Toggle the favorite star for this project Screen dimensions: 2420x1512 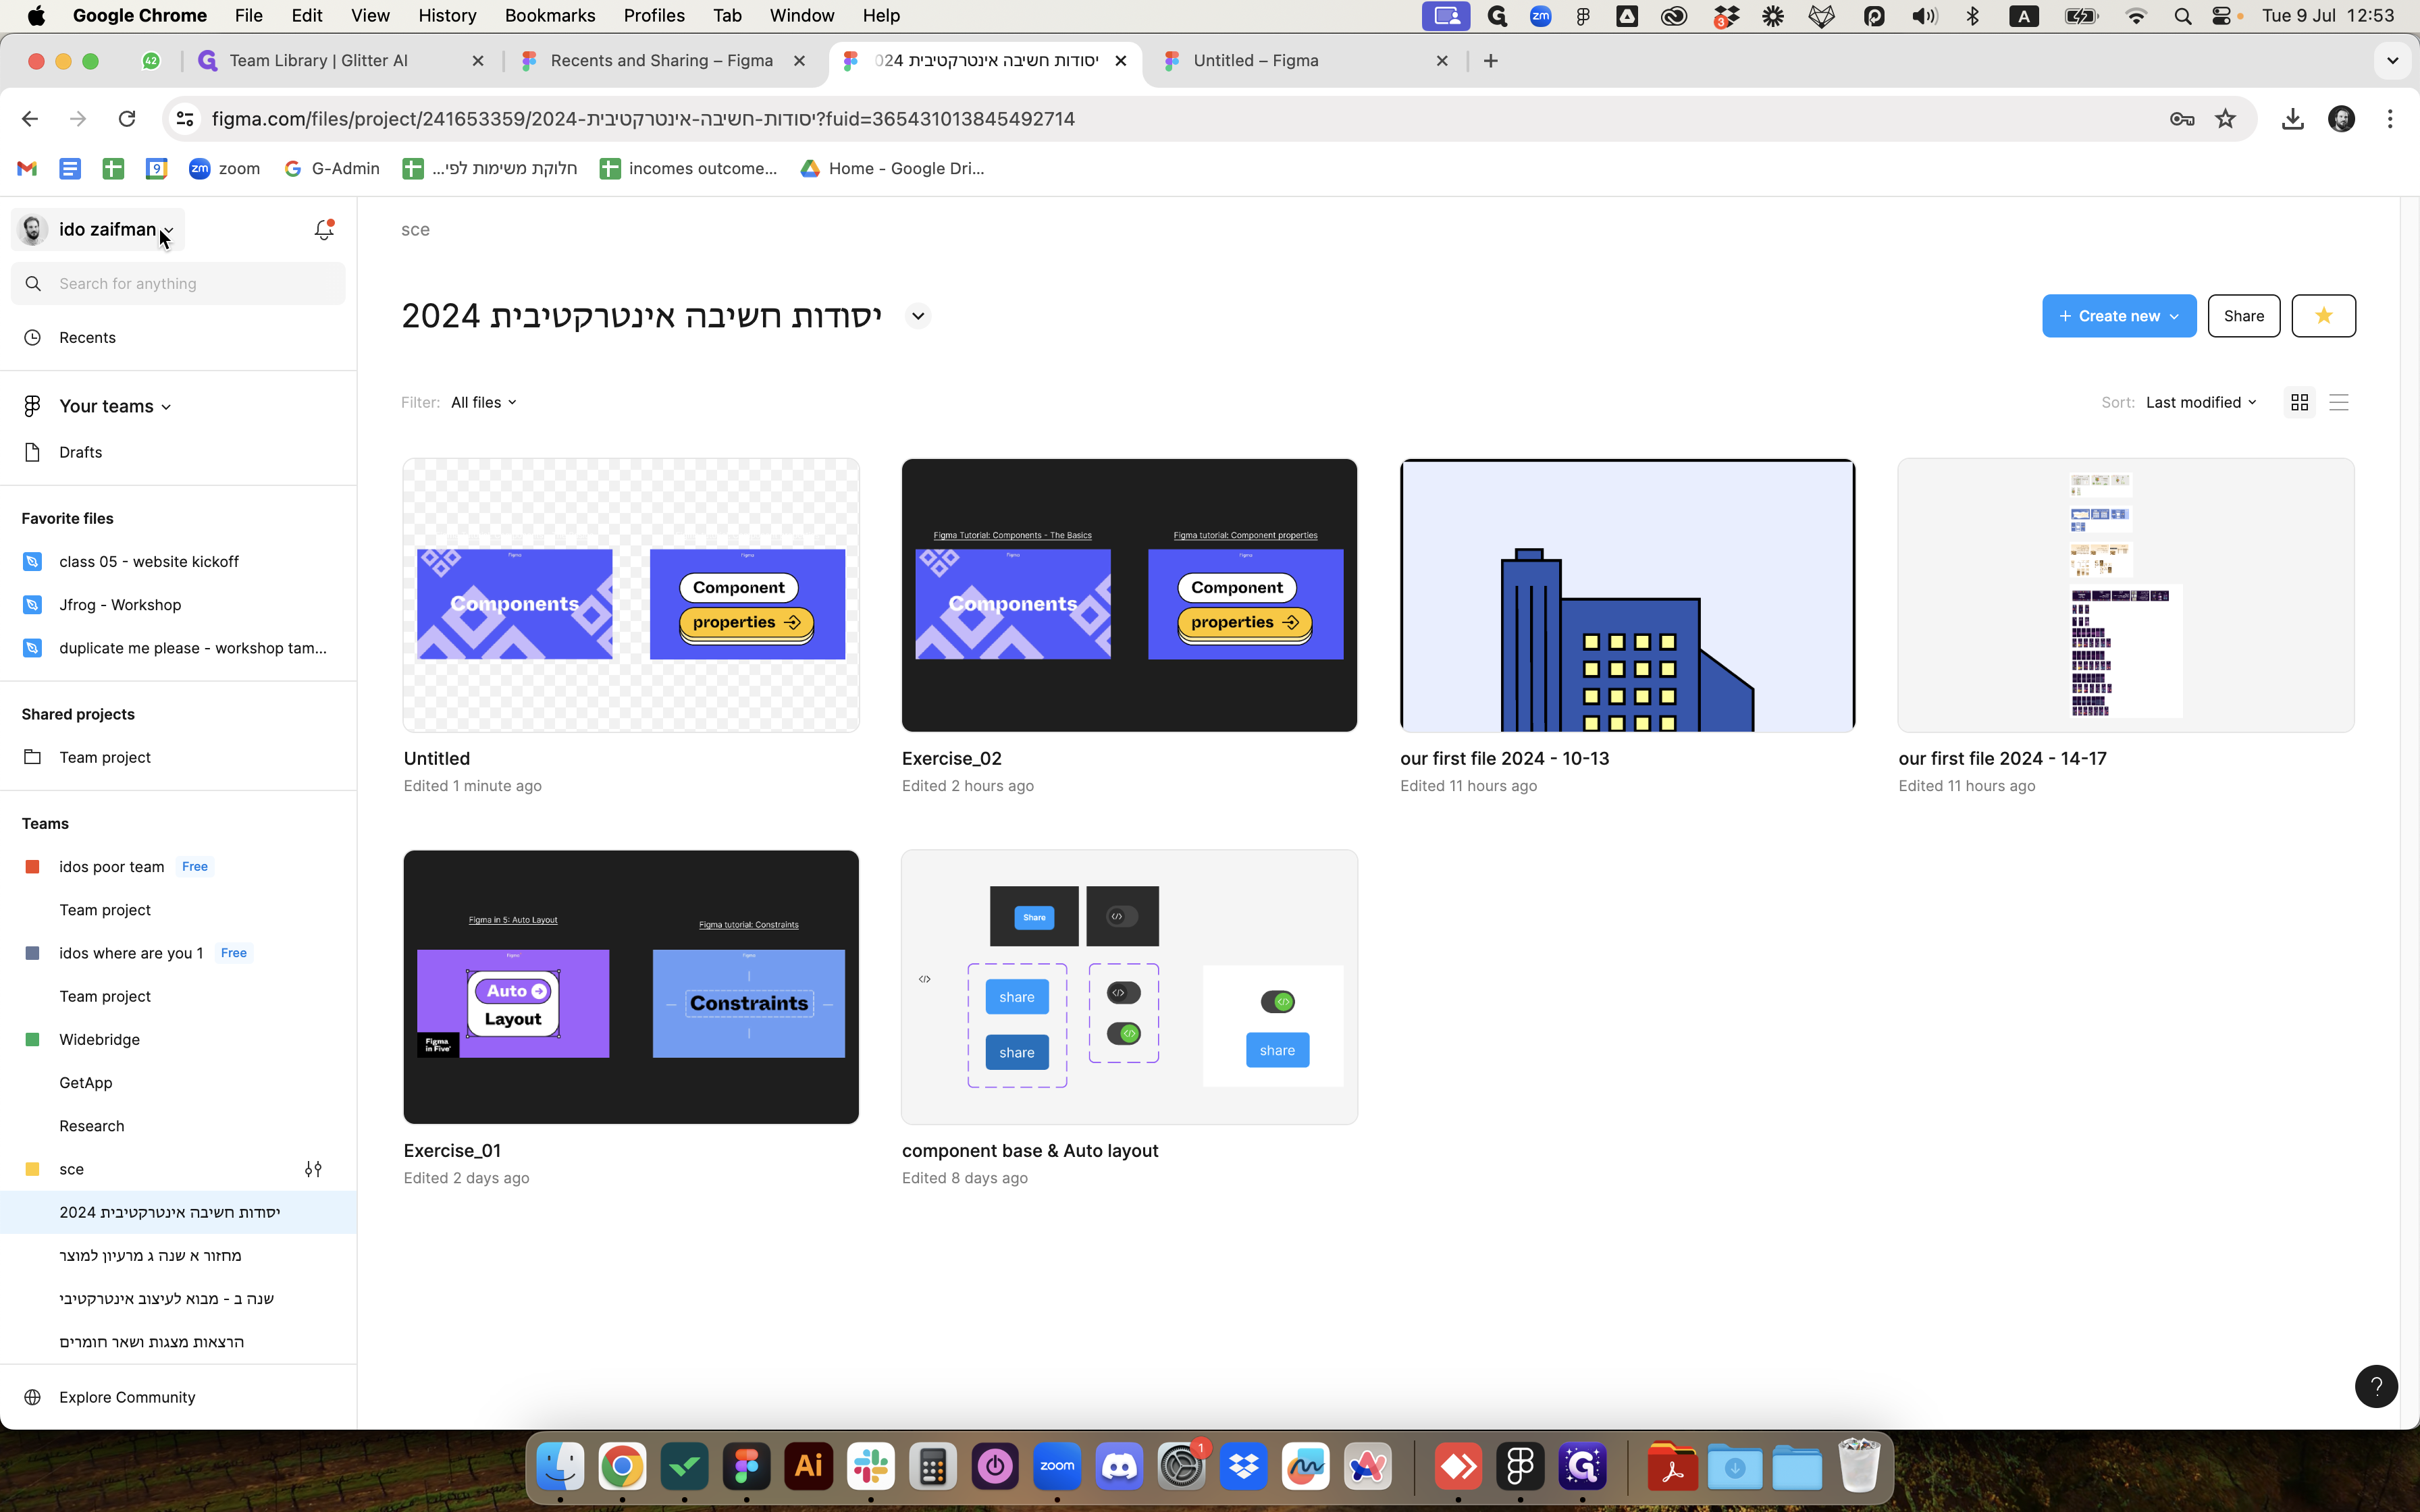2323,316
